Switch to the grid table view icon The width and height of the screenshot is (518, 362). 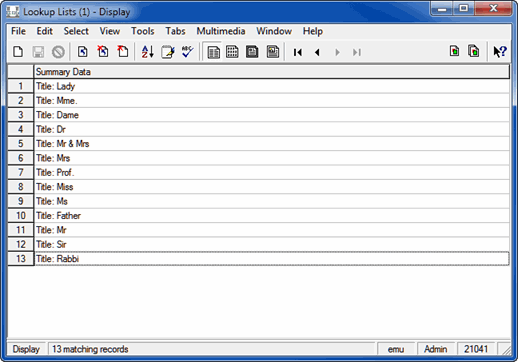point(232,52)
